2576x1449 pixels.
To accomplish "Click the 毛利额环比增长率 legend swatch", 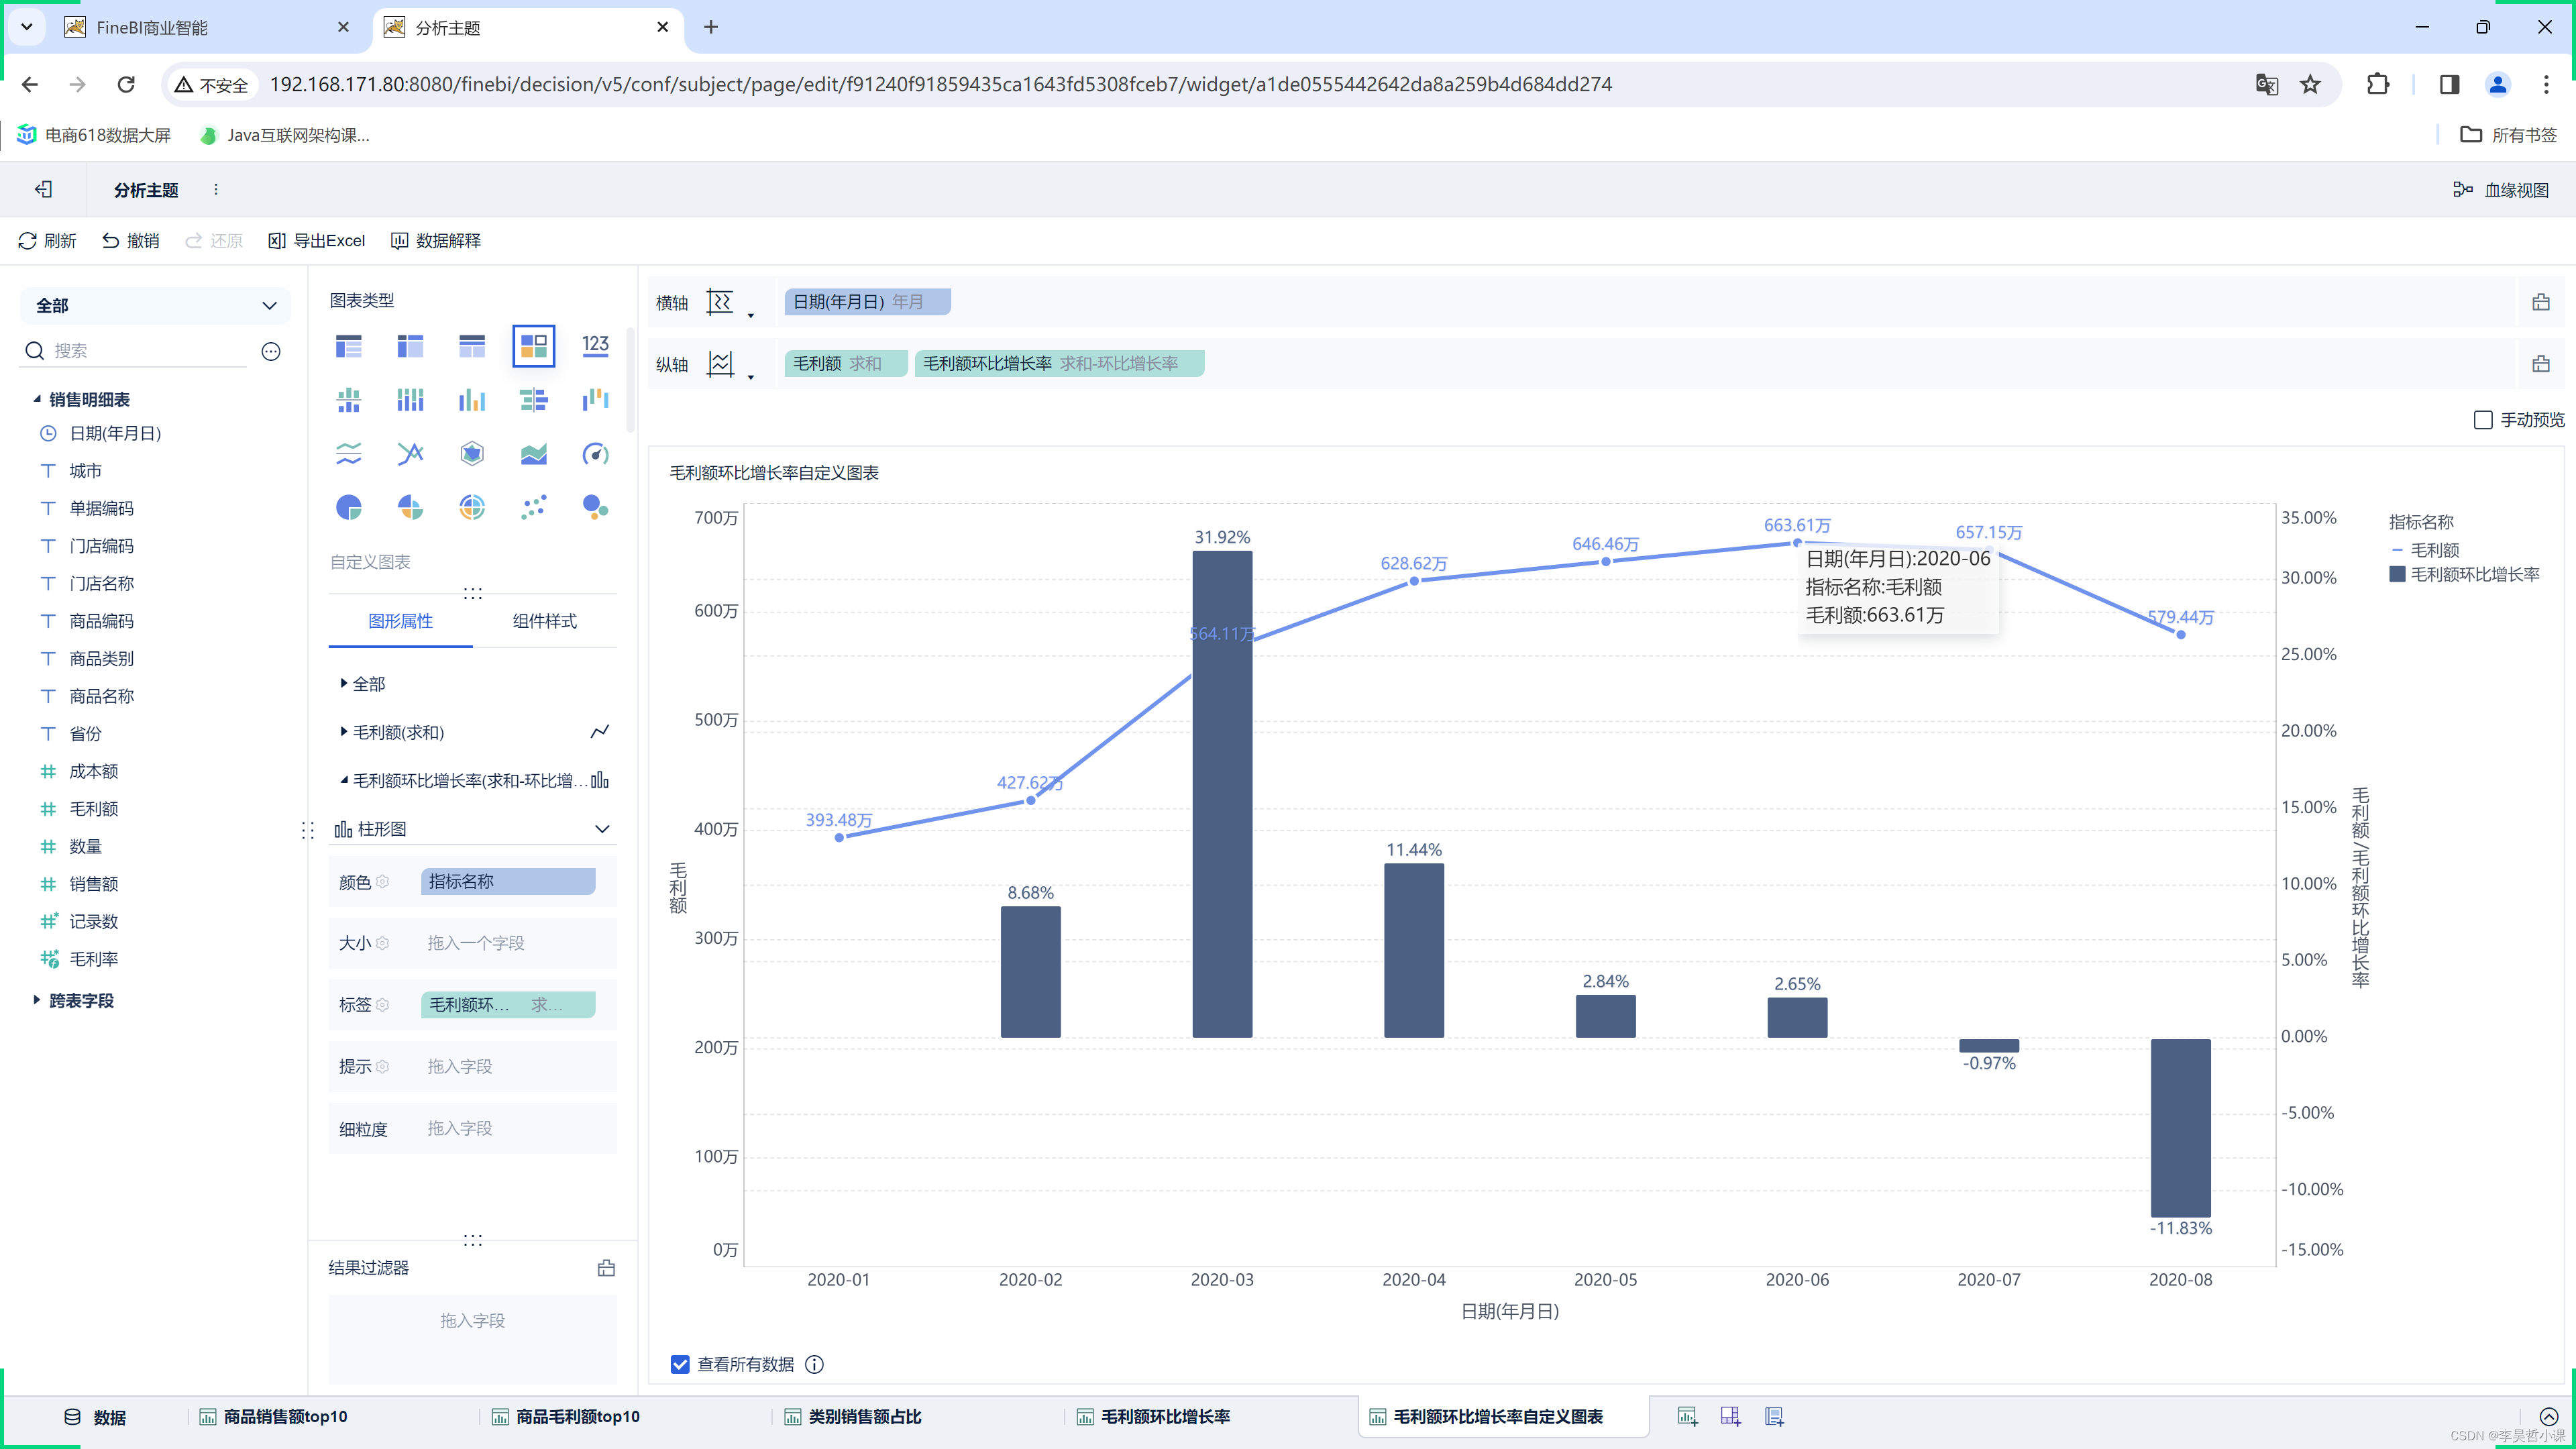I will point(2397,574).
